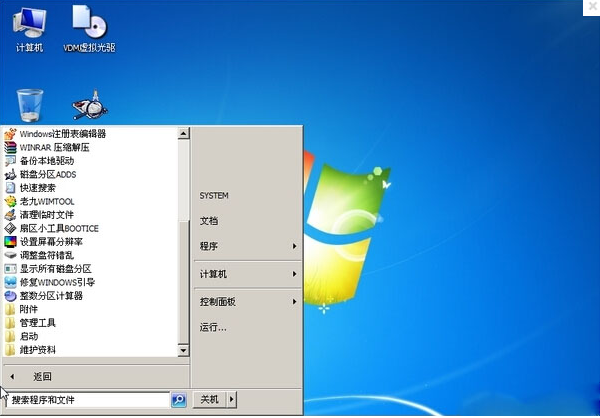The image size is (600, 418).
Task: Select the 管理工具 text label
Action: pyautogui.click(x=38, y=323)
